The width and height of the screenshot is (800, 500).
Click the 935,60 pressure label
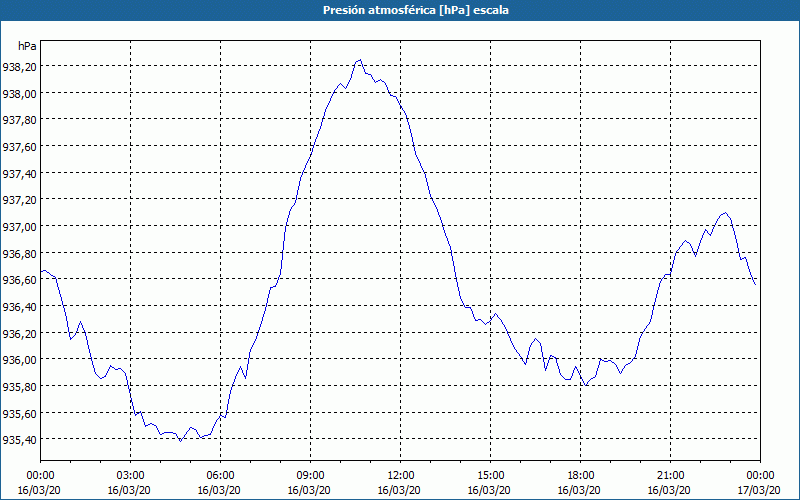coord(19,413)
